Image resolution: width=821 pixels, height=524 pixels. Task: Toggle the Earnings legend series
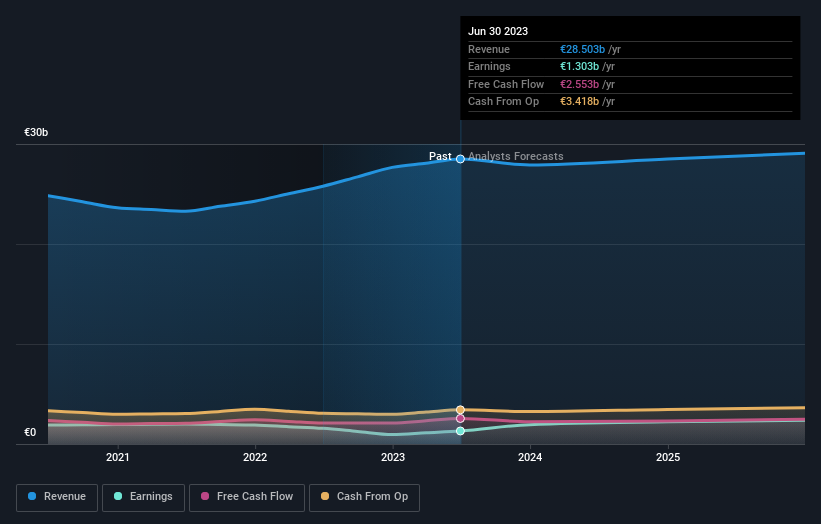tap(143, 497)
